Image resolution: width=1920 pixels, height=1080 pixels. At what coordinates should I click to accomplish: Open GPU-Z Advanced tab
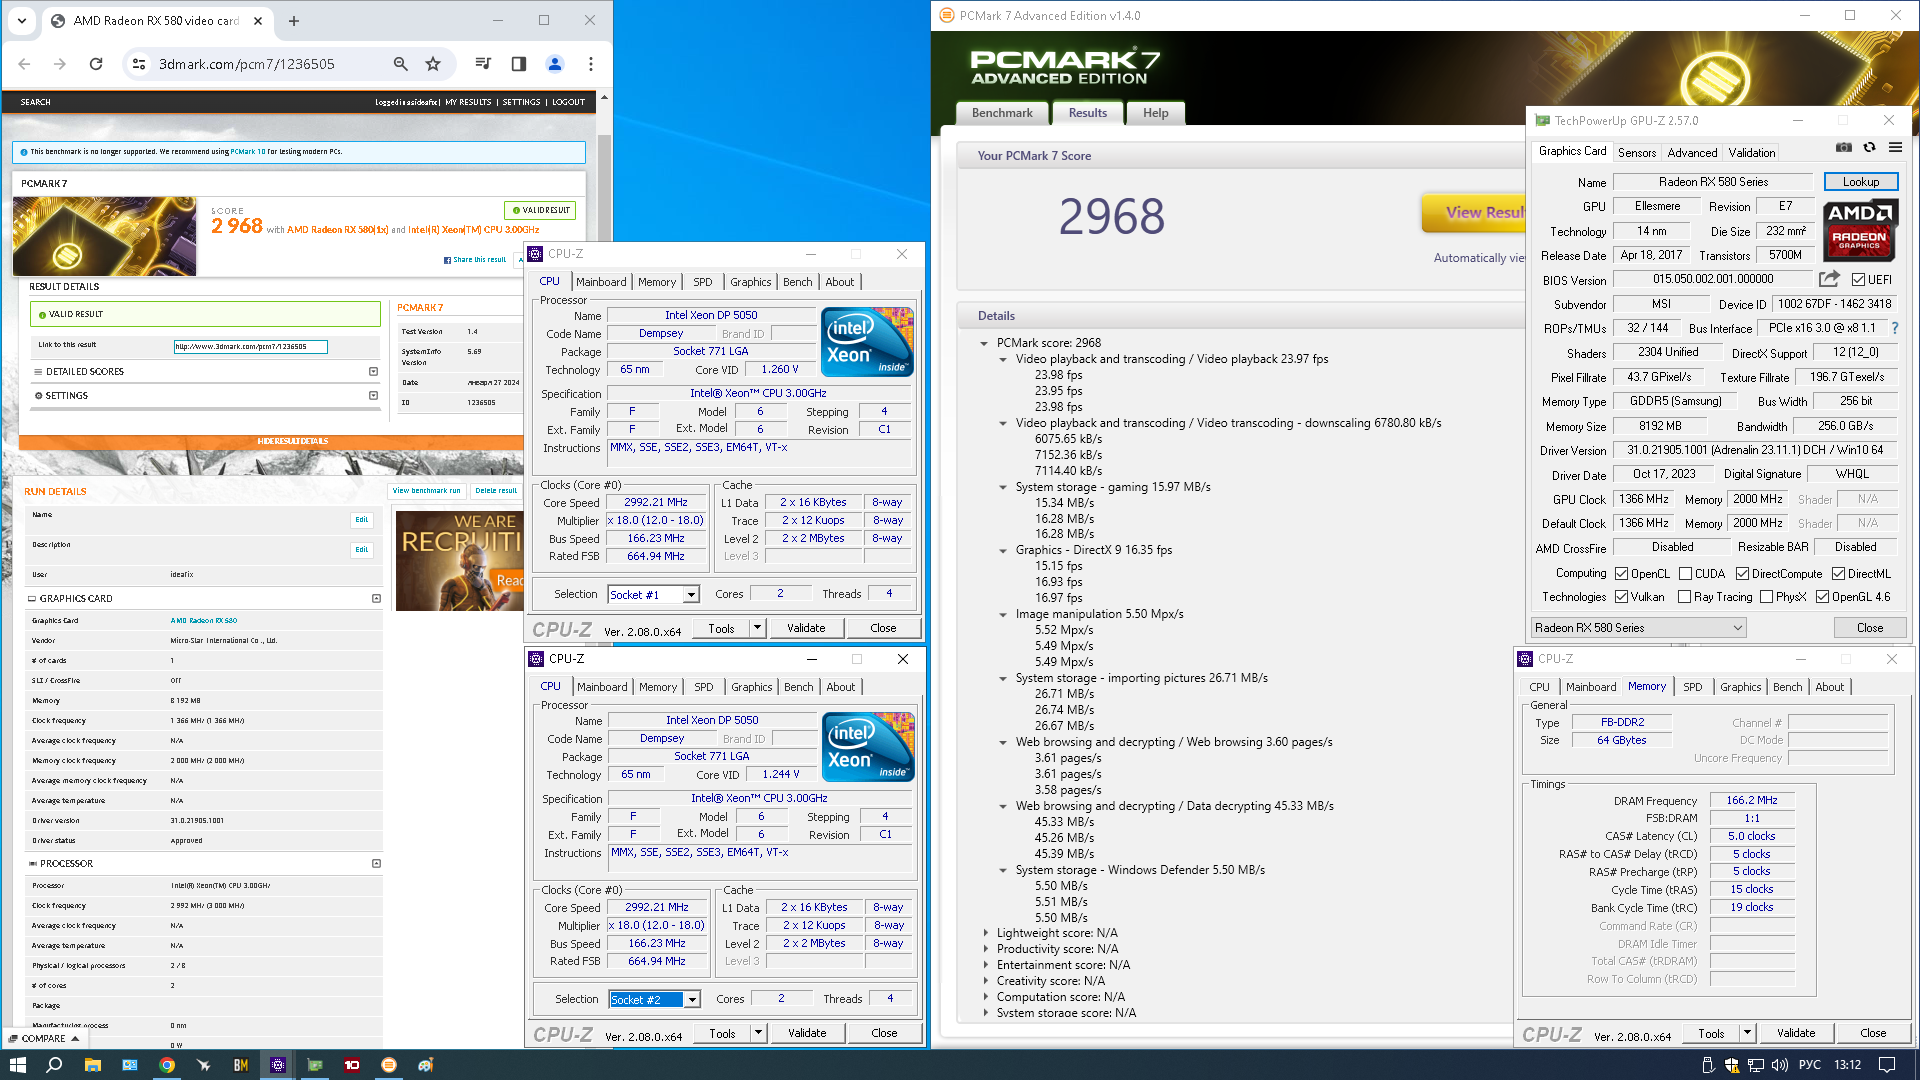click(x=1692, y=153)
